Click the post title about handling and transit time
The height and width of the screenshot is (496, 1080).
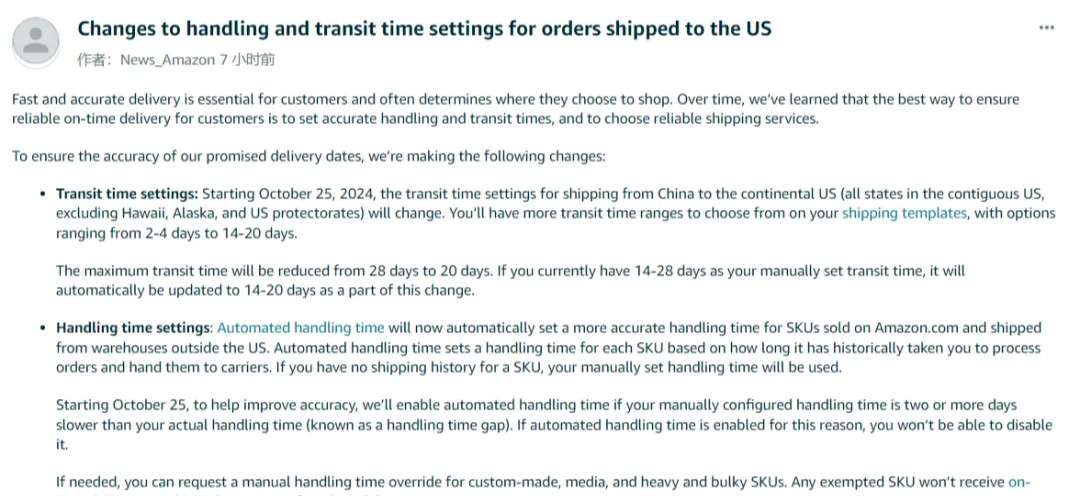(424, 29)
